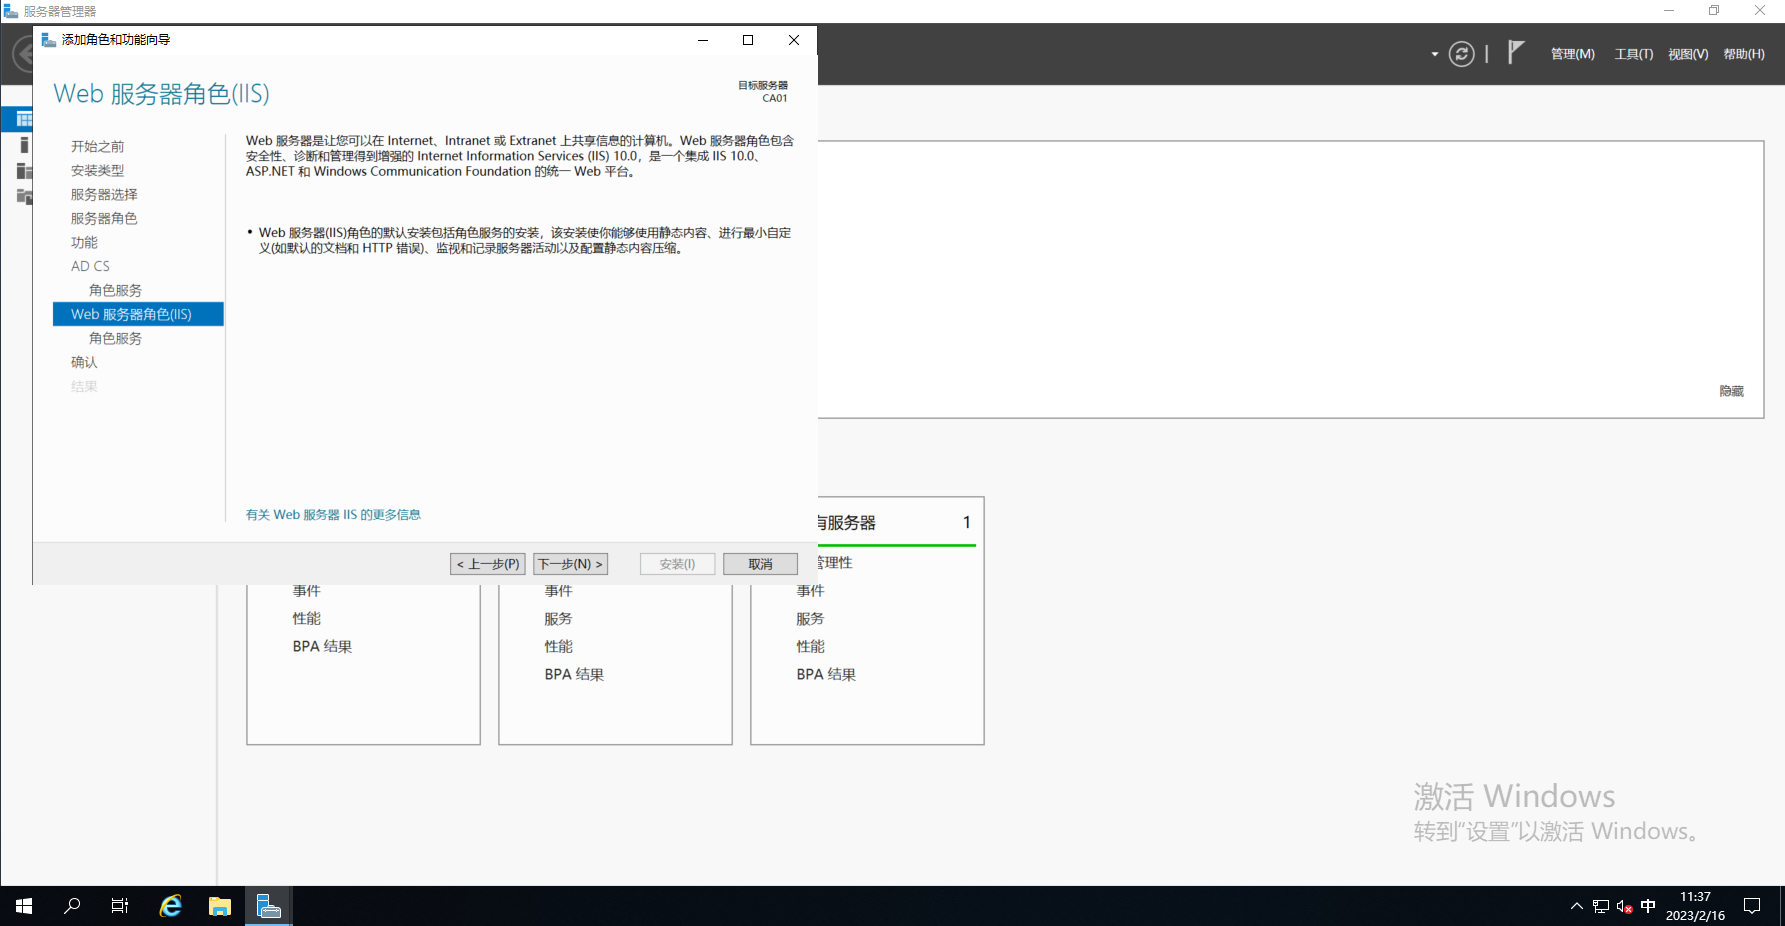Screen dimensions: 1785x926
Task: Open the Action Center notification icon
Action: pyautogui.click(x=1752, y=906)
